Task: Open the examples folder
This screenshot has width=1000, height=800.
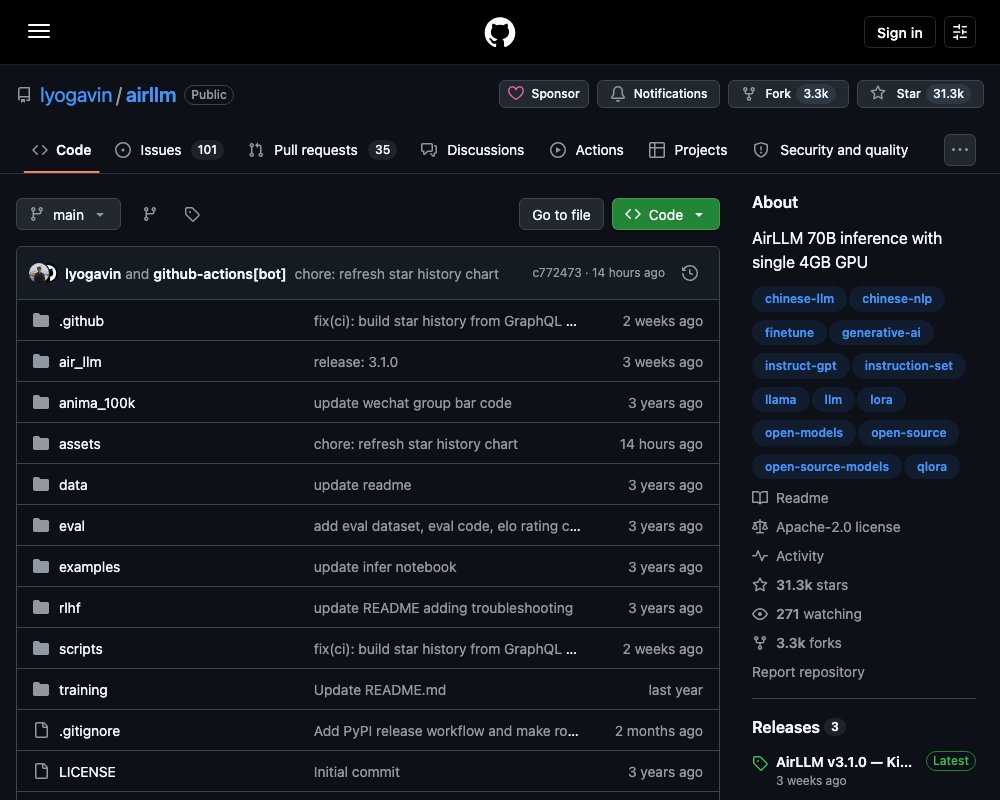Action: (x=89, y=567)
